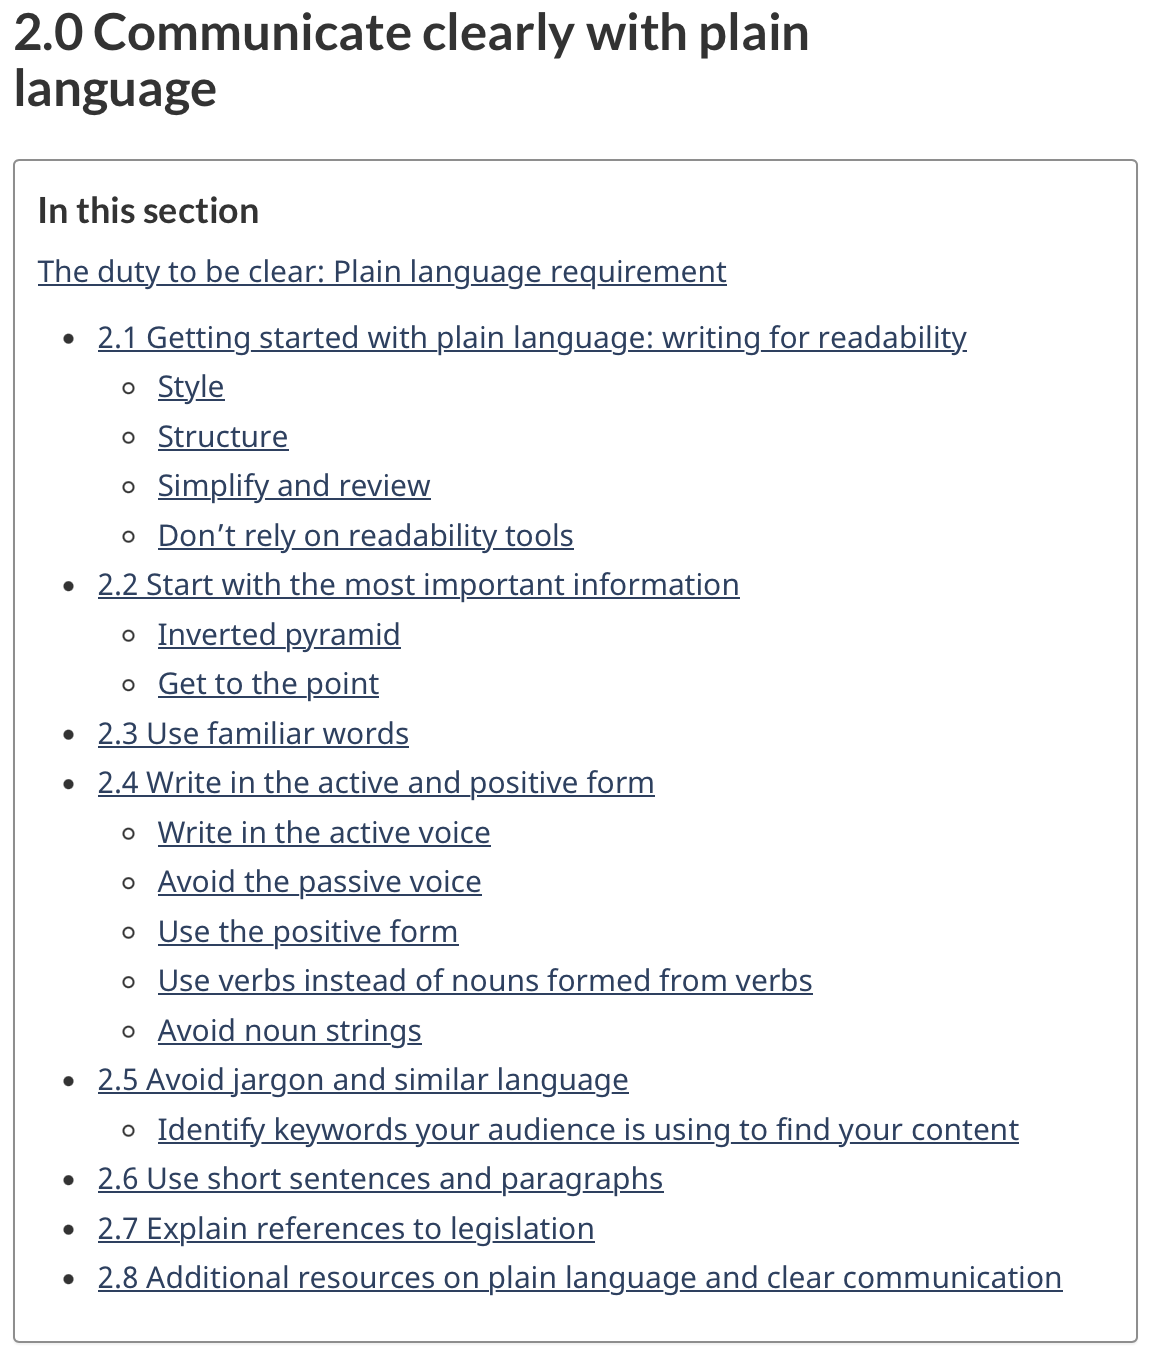Open section 2.5 'Avoid jargon and similar language'

(x=362, y=1079)
